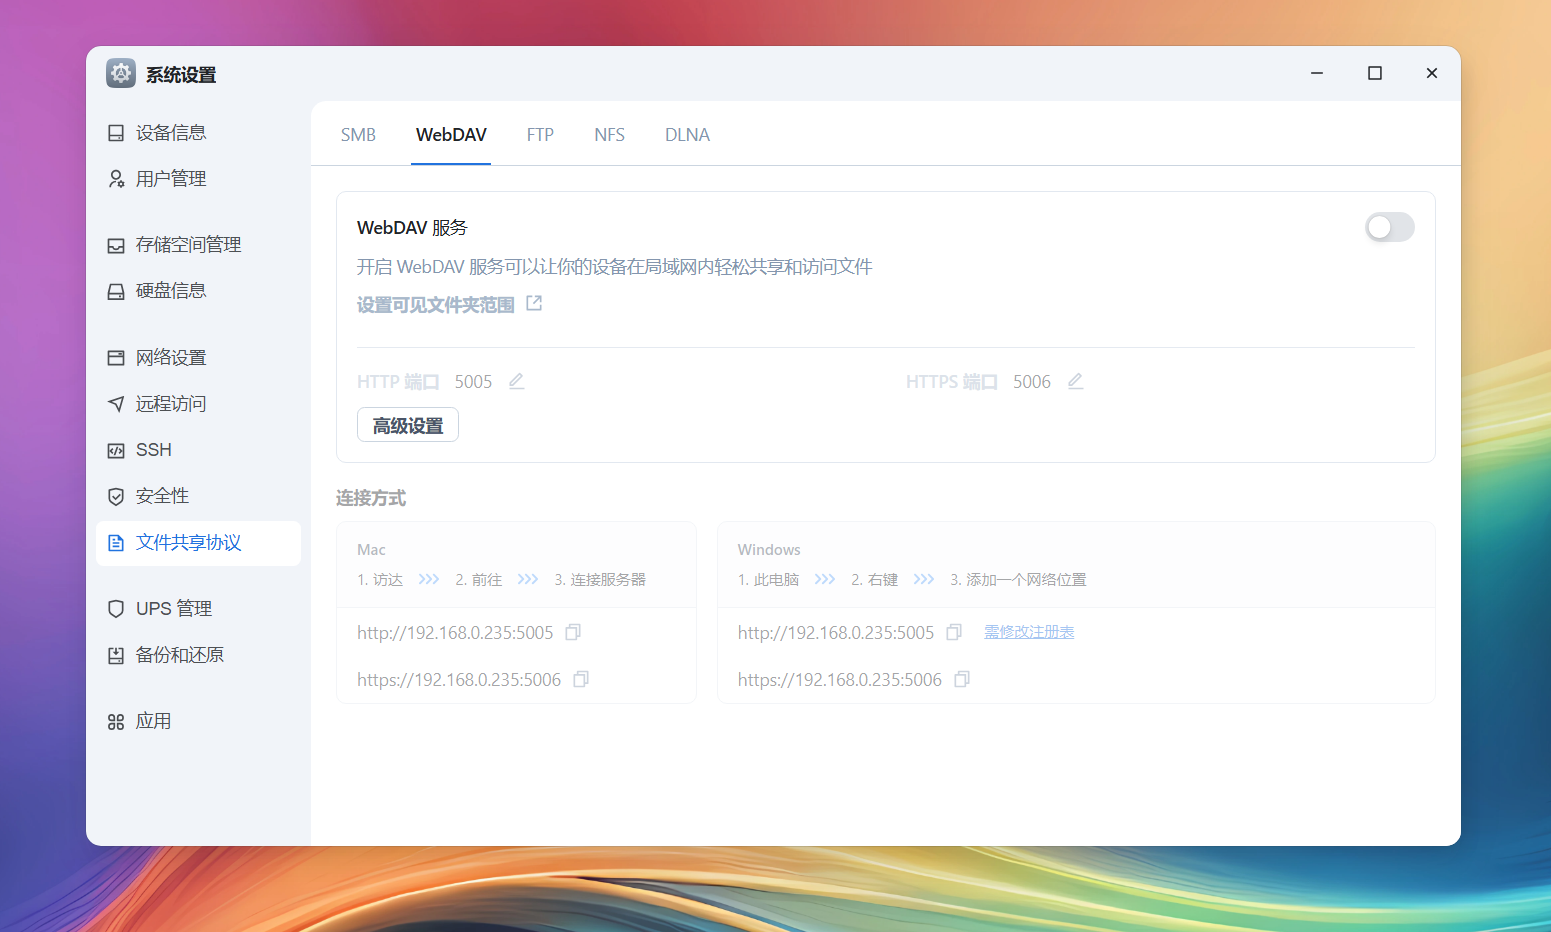Image resolution: width=1551 pixels, height=932 pixels.
Task: Open the FTP tab
Action: pos(540,135)
